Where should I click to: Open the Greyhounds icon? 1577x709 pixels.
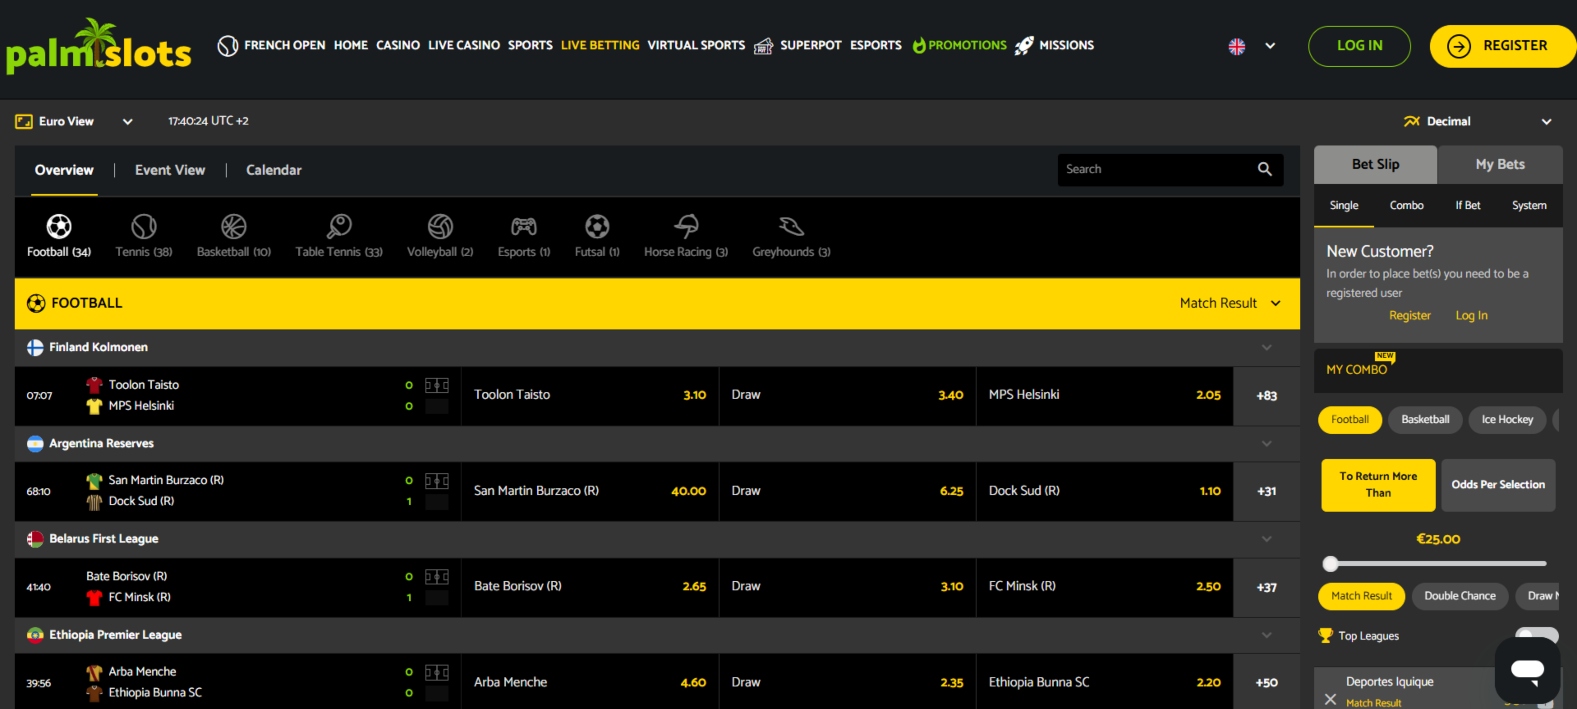click(x=791, y=226)
